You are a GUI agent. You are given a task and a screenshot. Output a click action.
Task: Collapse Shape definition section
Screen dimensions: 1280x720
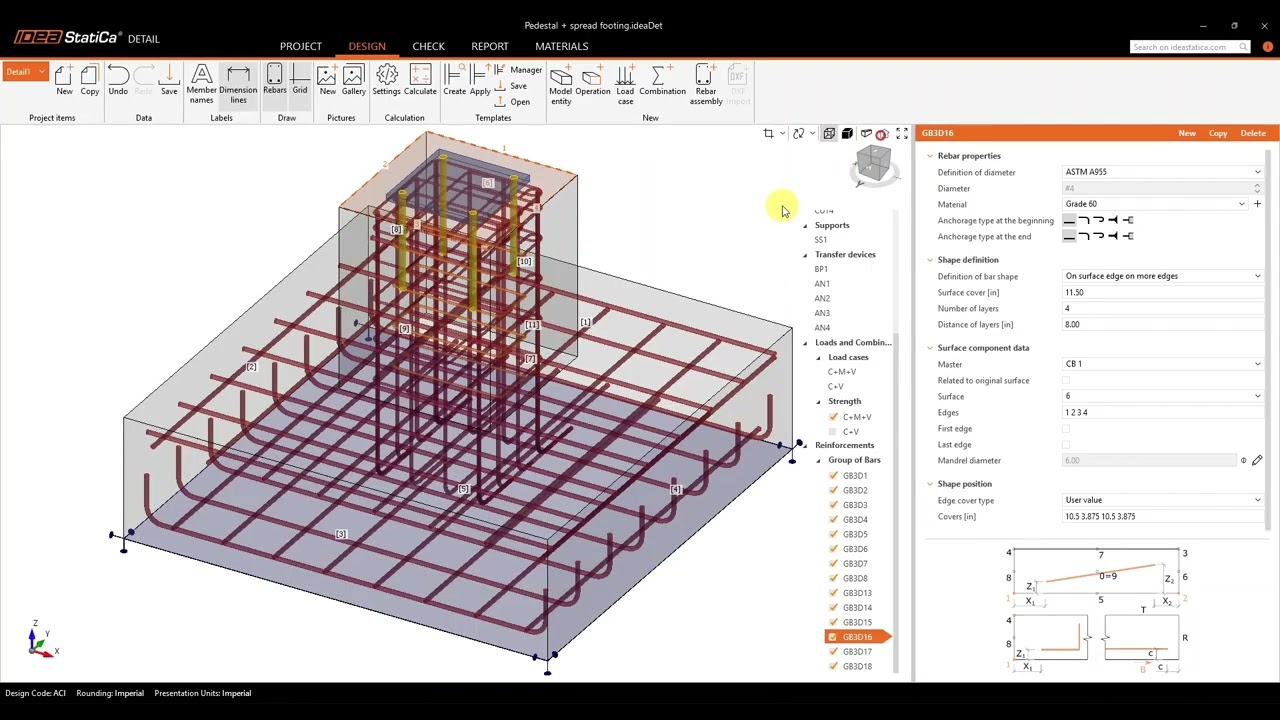point(930,260)
